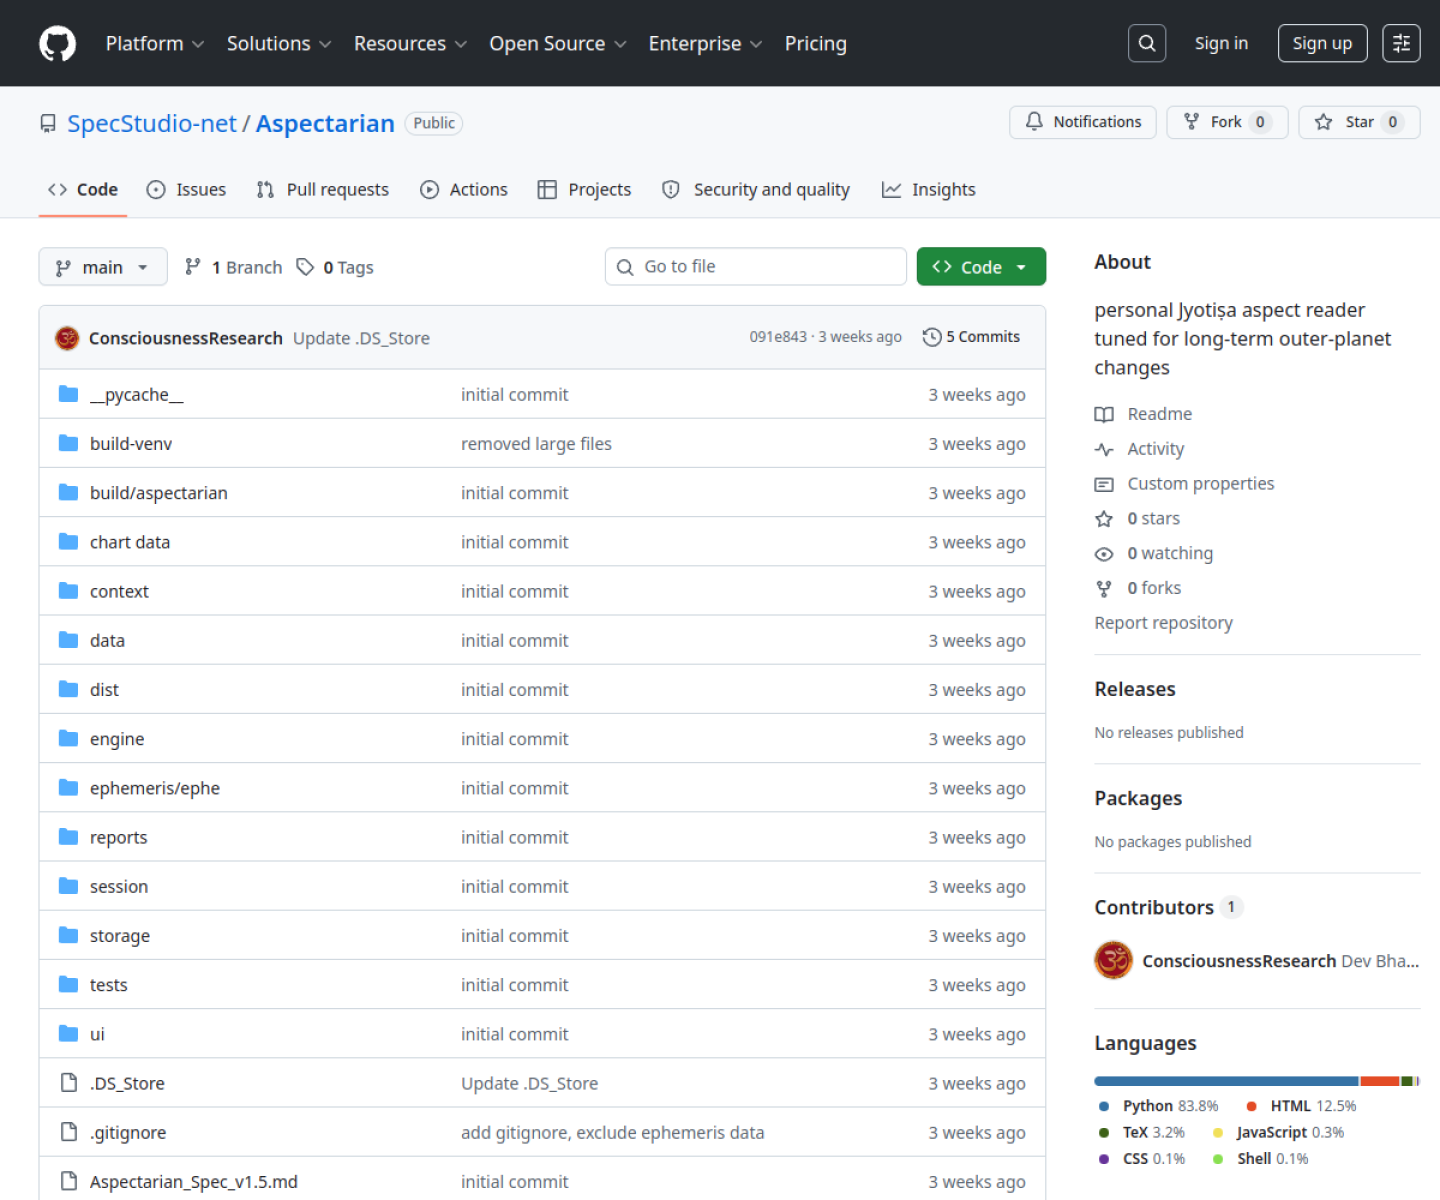Open the Aspectarian repository link

pyautogui.click(x=325, y=123)
